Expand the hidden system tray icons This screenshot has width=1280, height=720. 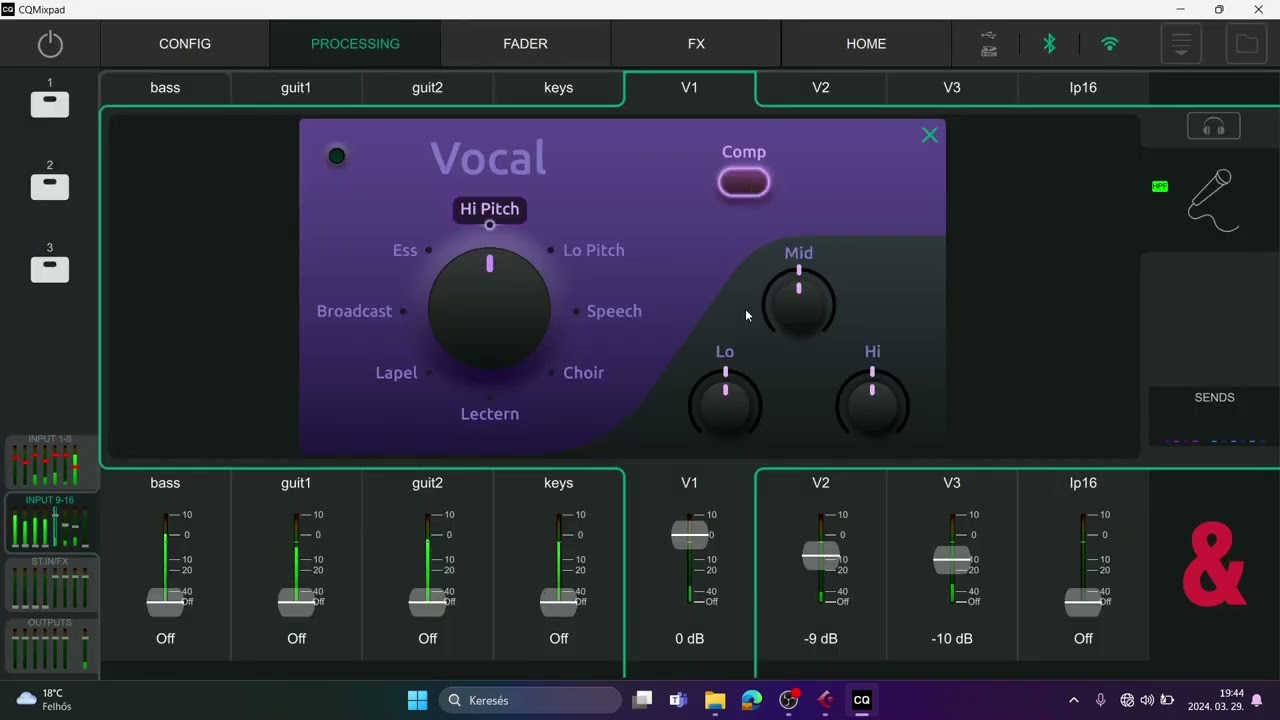pyautogui.click(x=1074, y=700)
